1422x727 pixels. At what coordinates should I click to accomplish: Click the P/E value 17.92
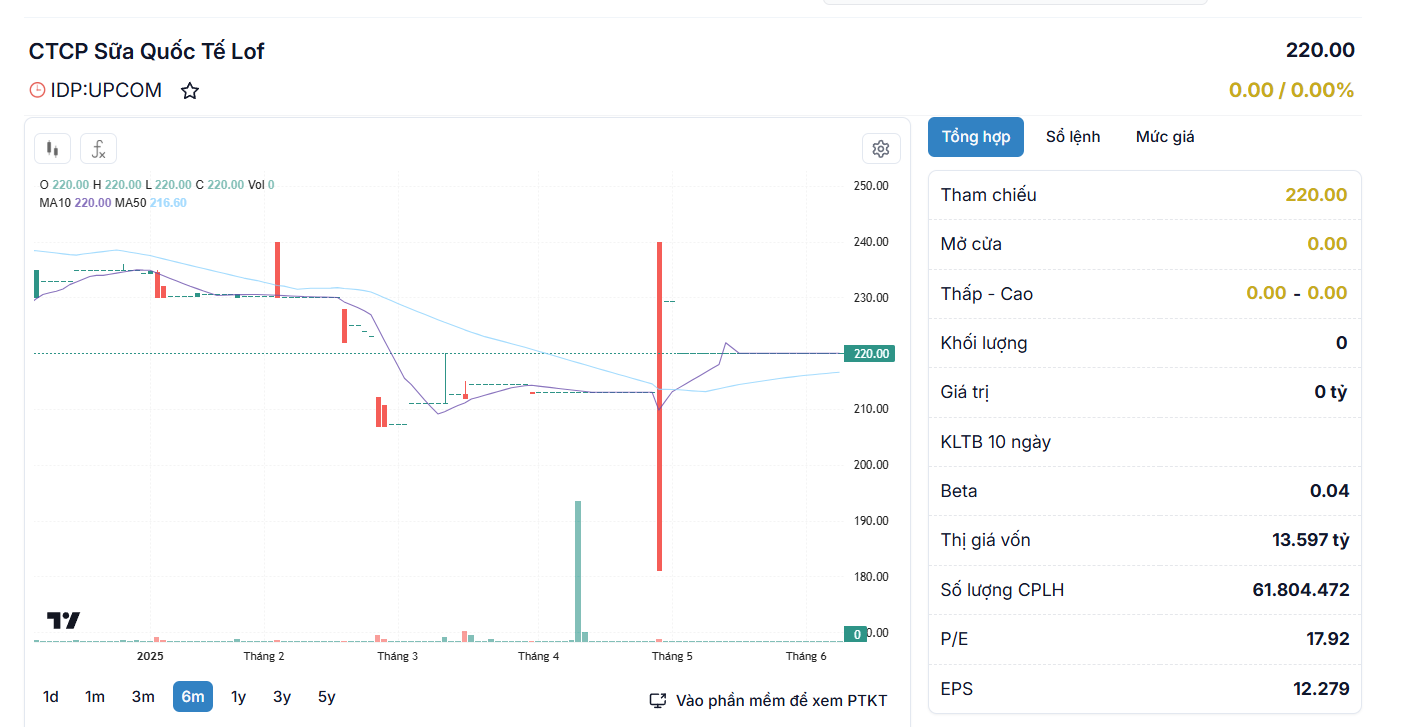pyautogui.click(x=1327, y=639)
